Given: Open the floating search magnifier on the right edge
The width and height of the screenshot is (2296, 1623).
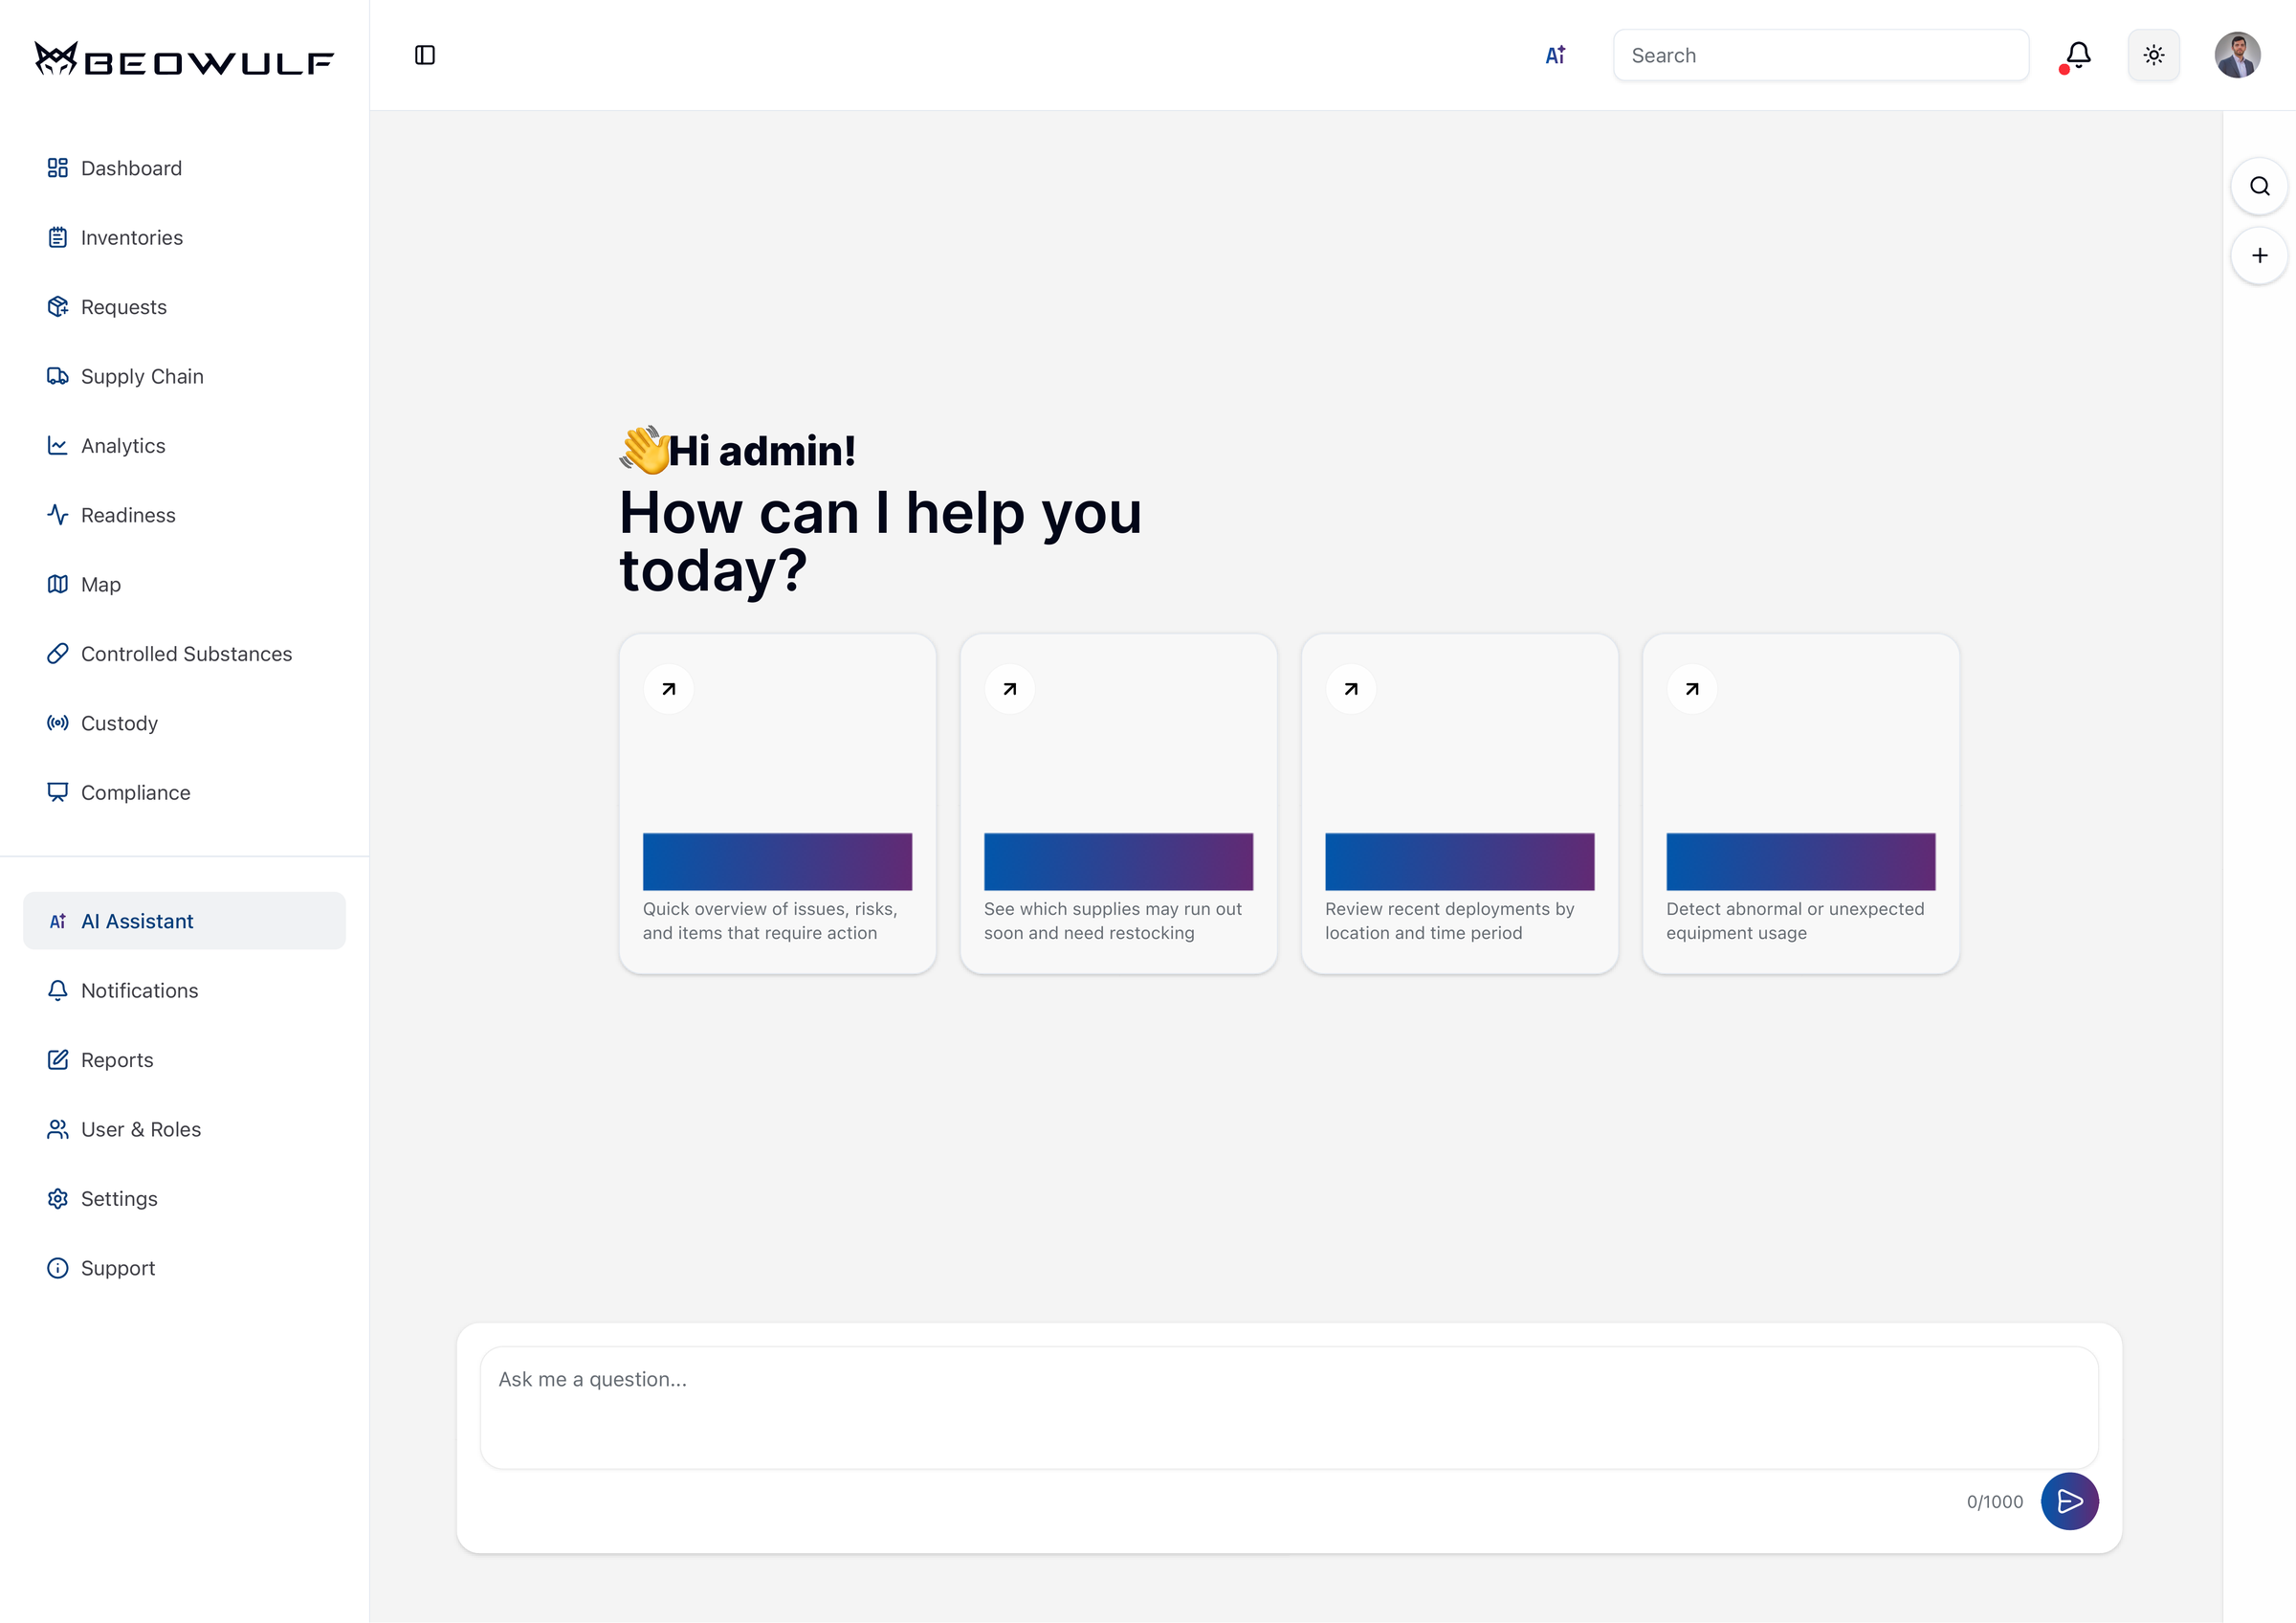Looking at the screenshot, I should (x=2259, y=185).
